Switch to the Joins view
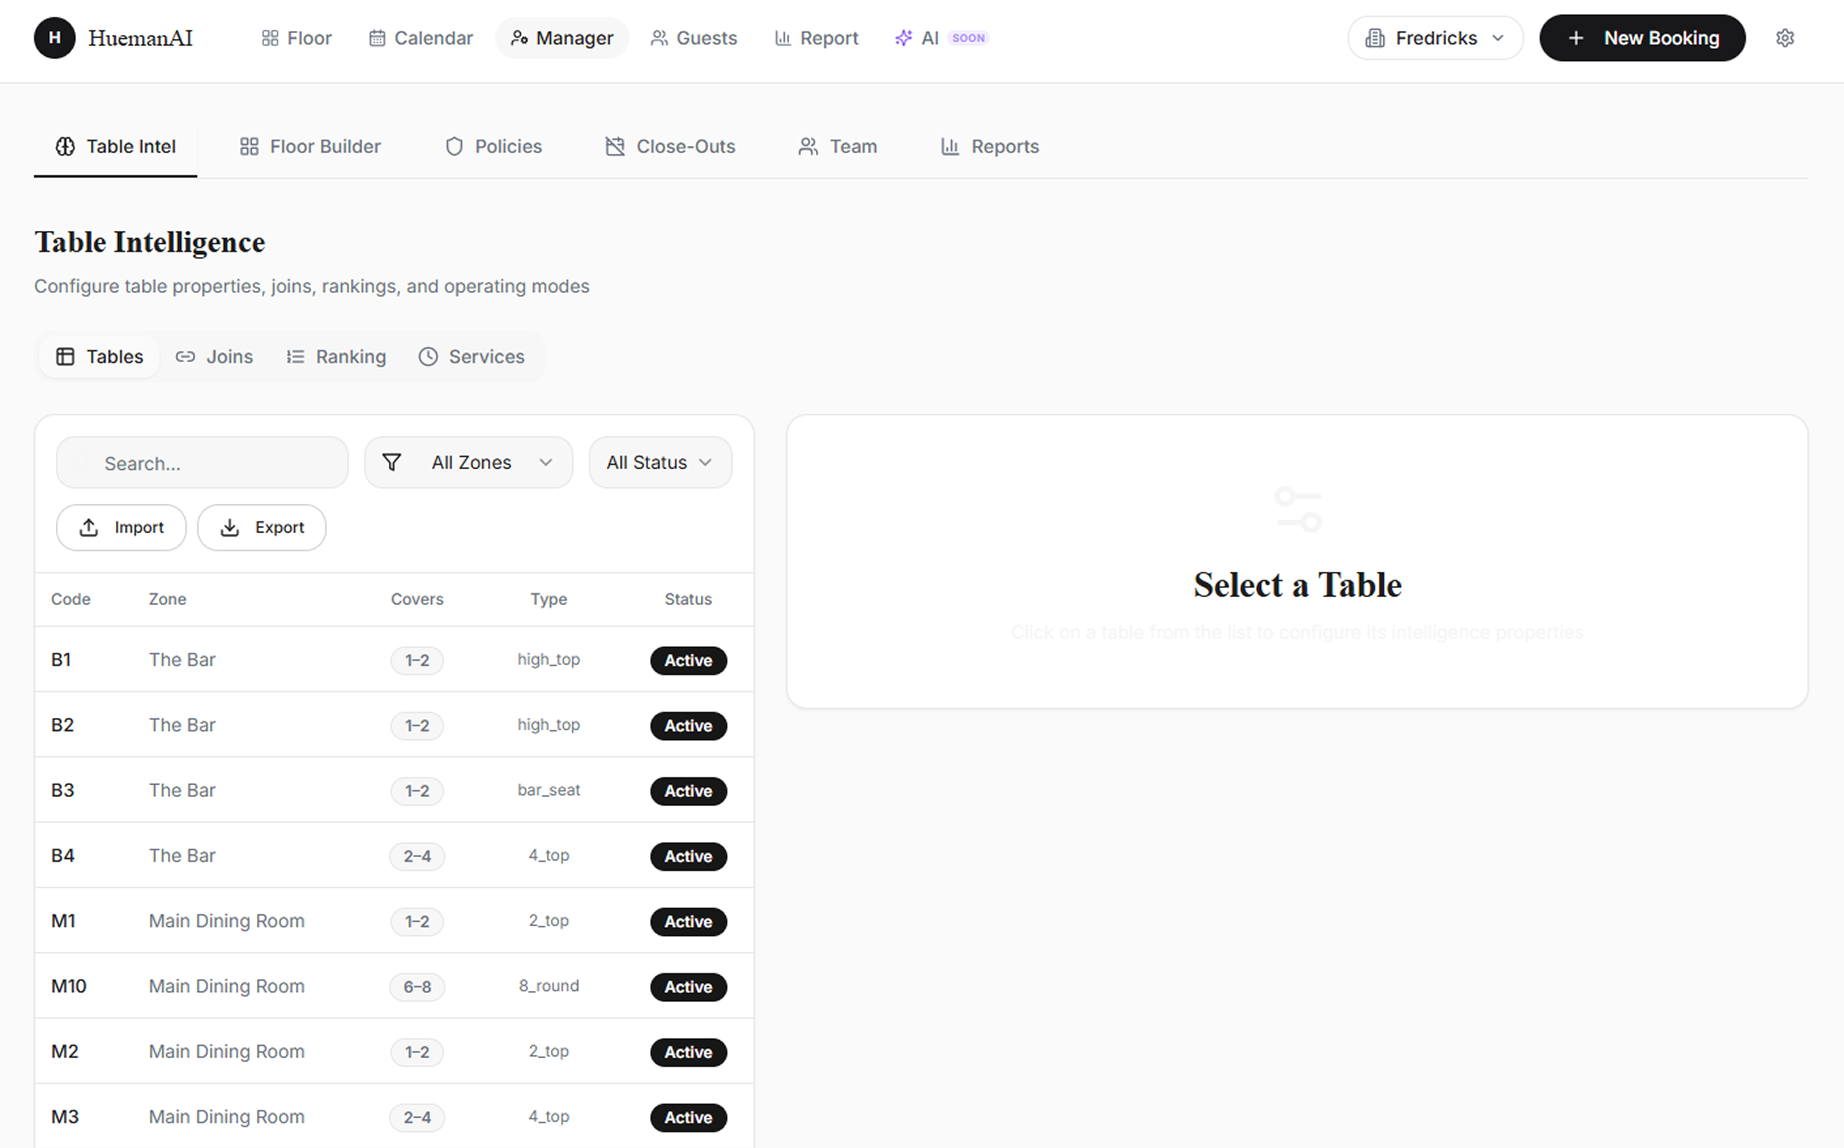 [214, 356]
